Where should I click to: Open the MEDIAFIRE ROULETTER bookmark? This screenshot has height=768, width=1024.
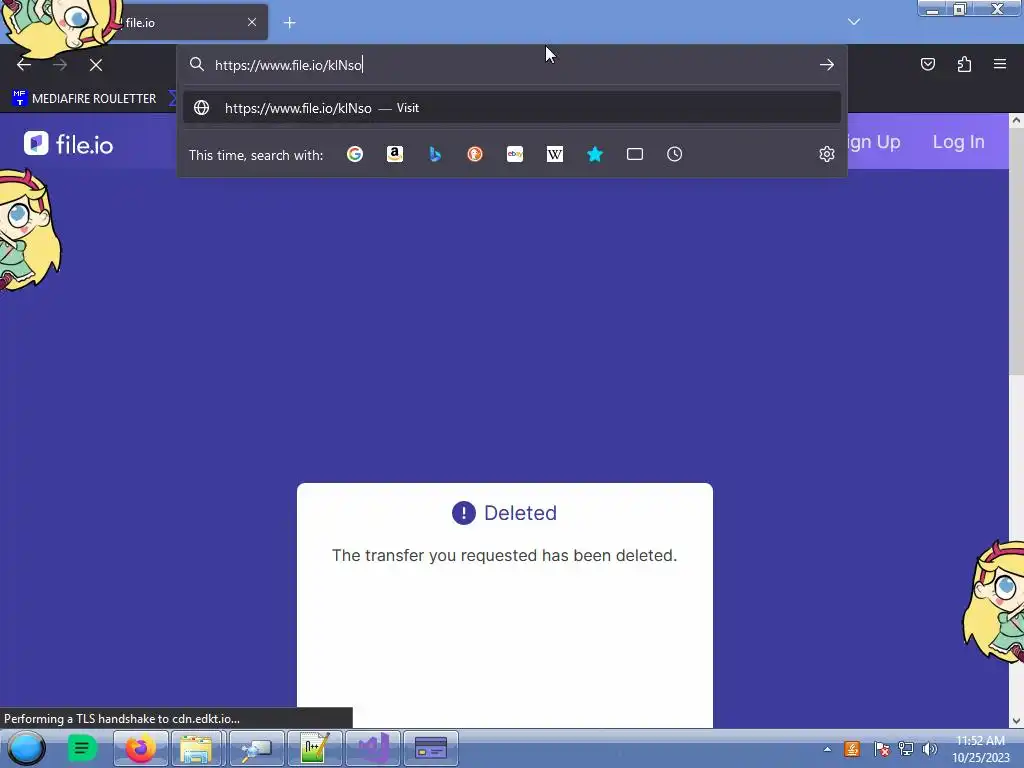(x=85, y=99)
